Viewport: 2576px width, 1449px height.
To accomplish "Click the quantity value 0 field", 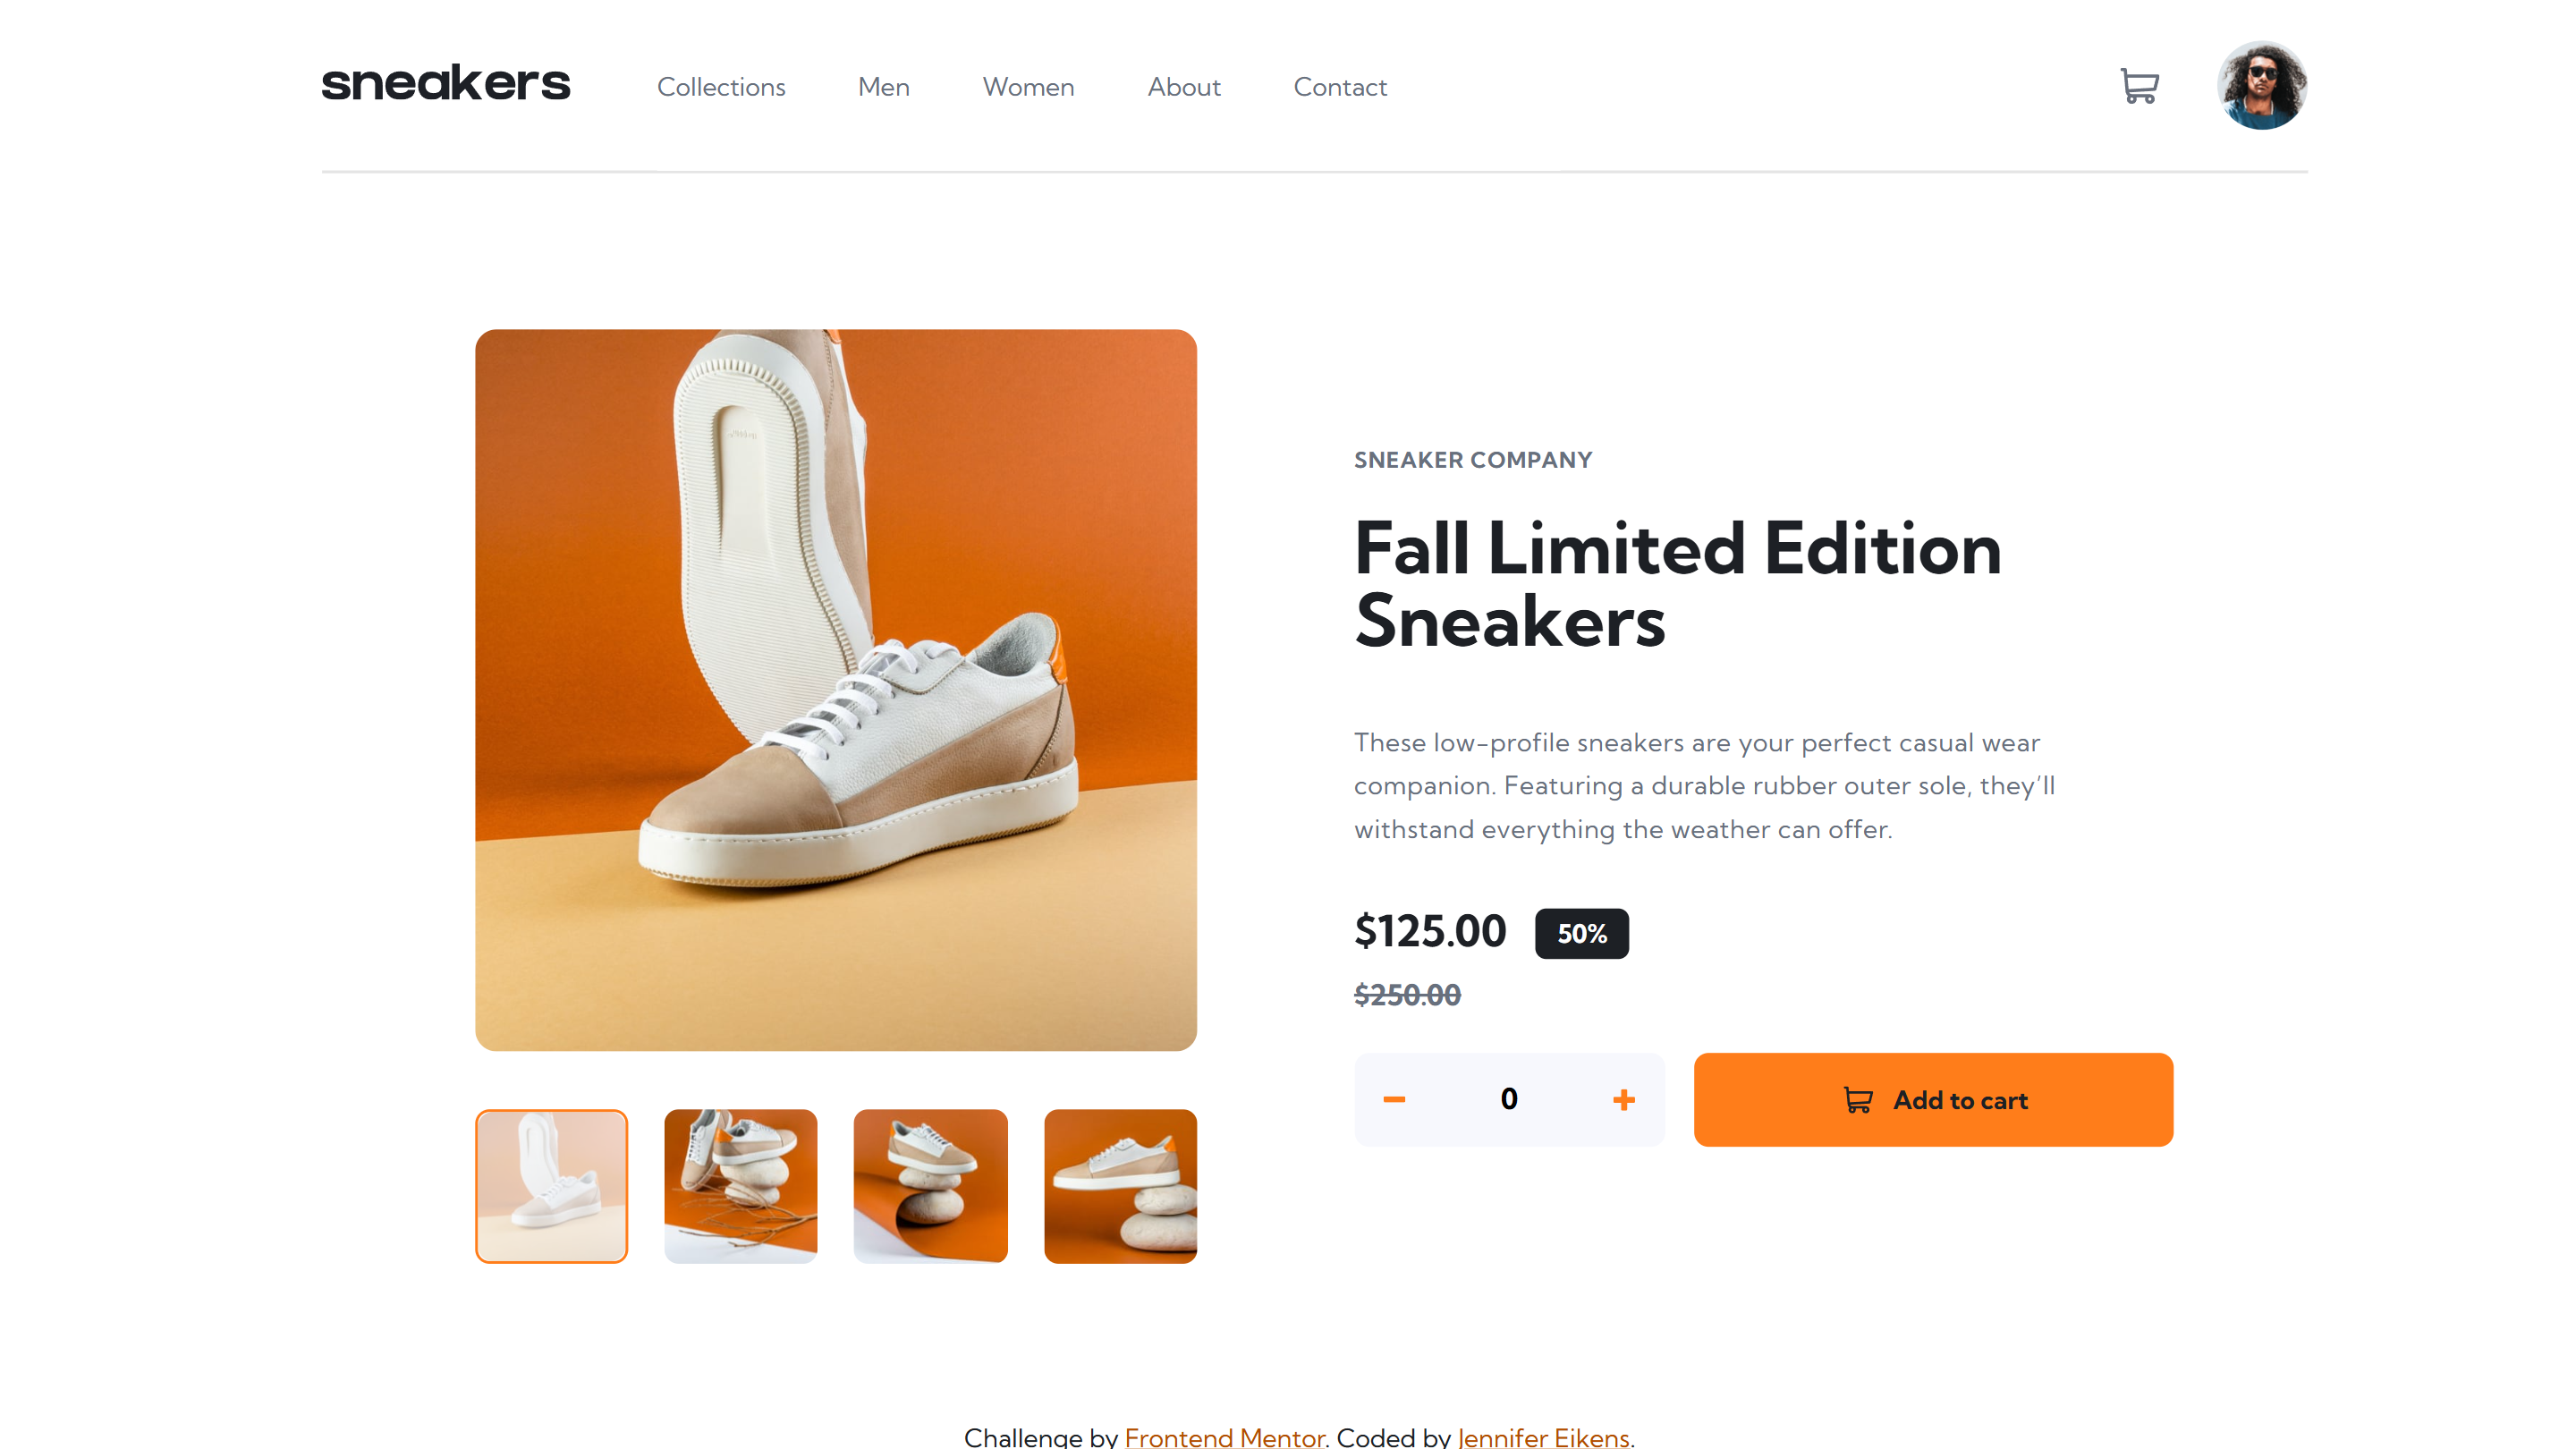I will point(1509,1099).
